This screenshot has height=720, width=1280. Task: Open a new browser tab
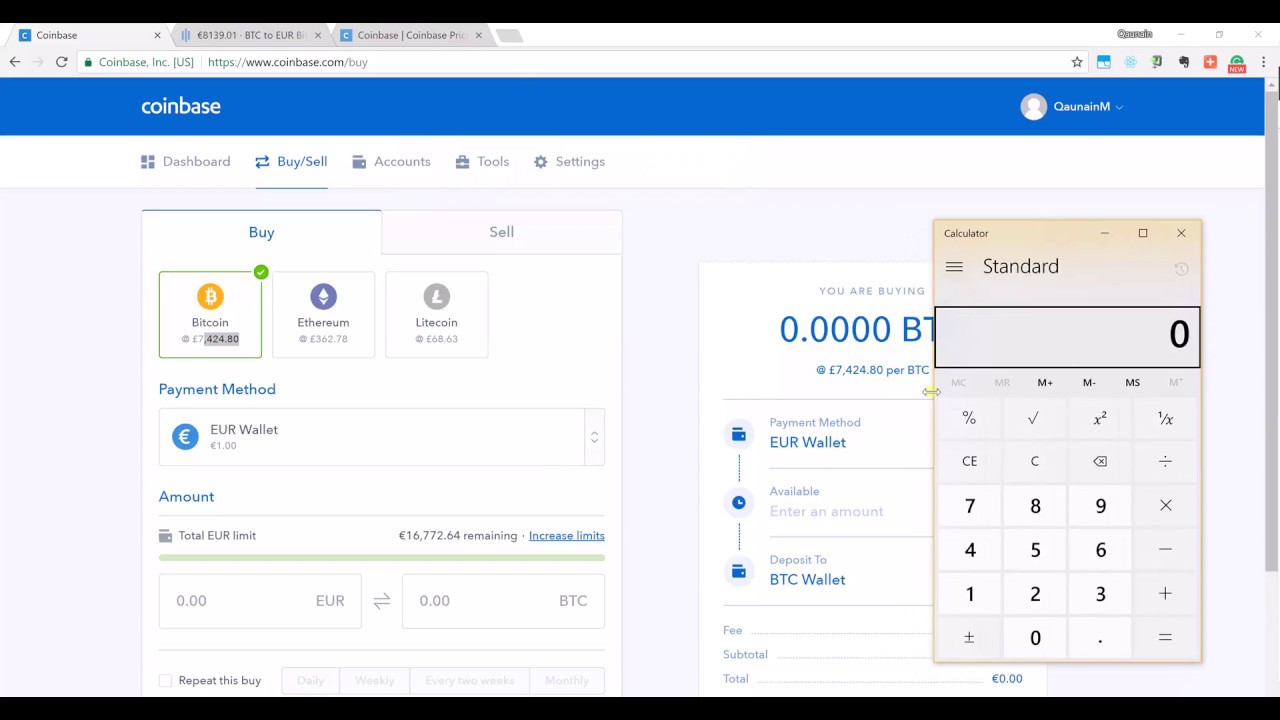coord(509,36)
